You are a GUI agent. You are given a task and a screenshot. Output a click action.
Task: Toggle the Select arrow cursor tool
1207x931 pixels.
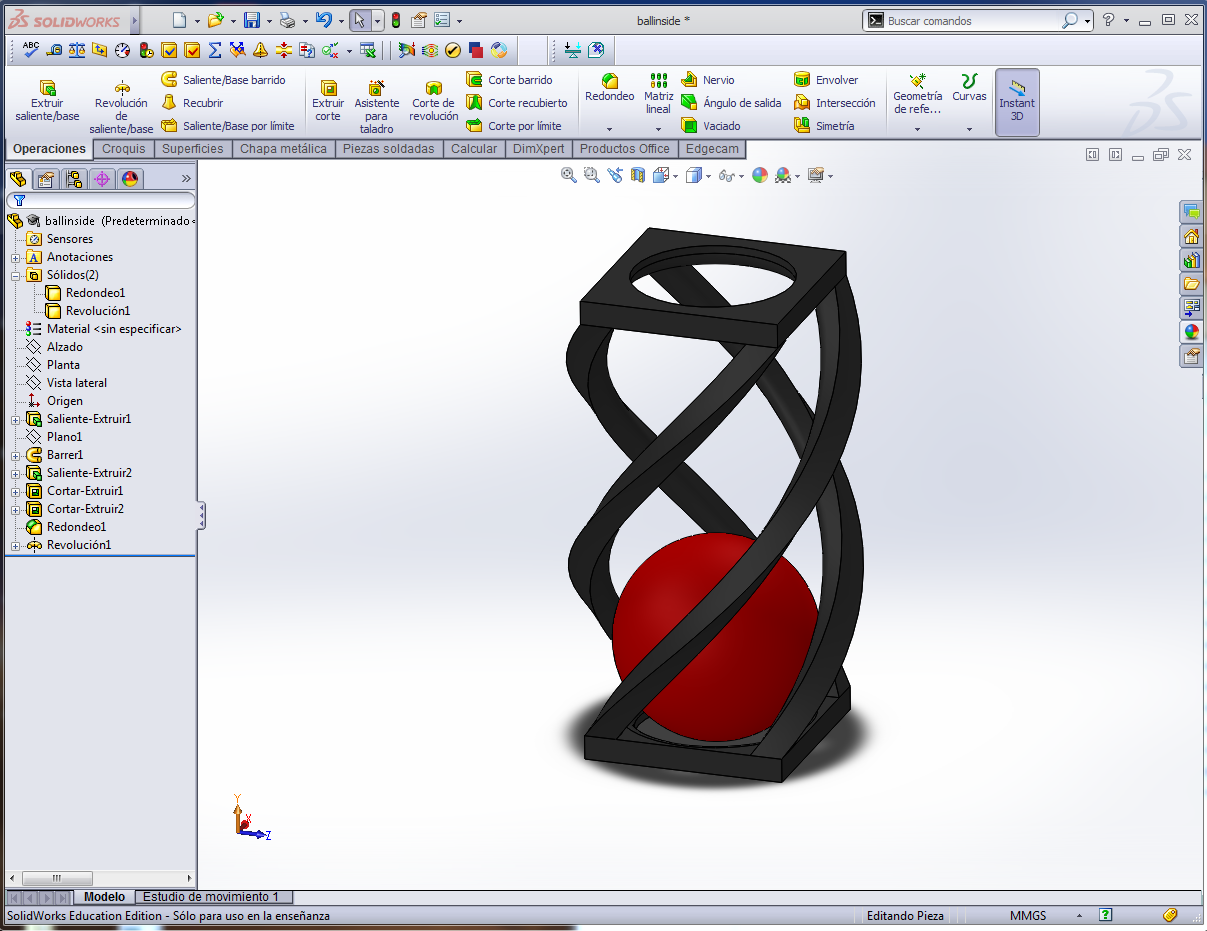[x=360, y=20]
